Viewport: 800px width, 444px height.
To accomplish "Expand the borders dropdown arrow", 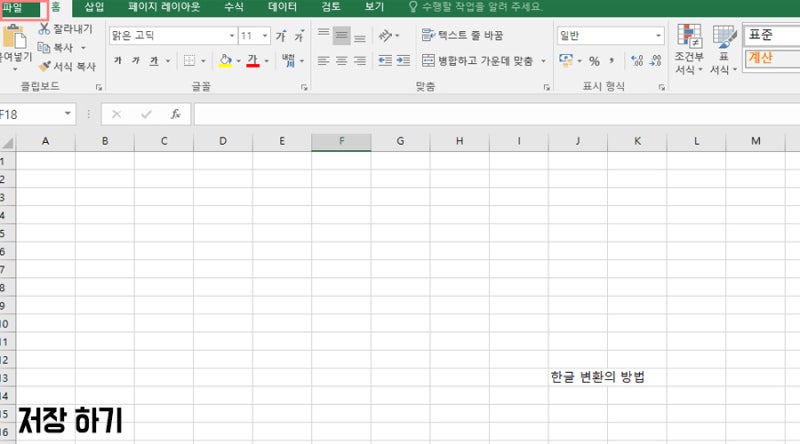I will click(x=203, y=61).
